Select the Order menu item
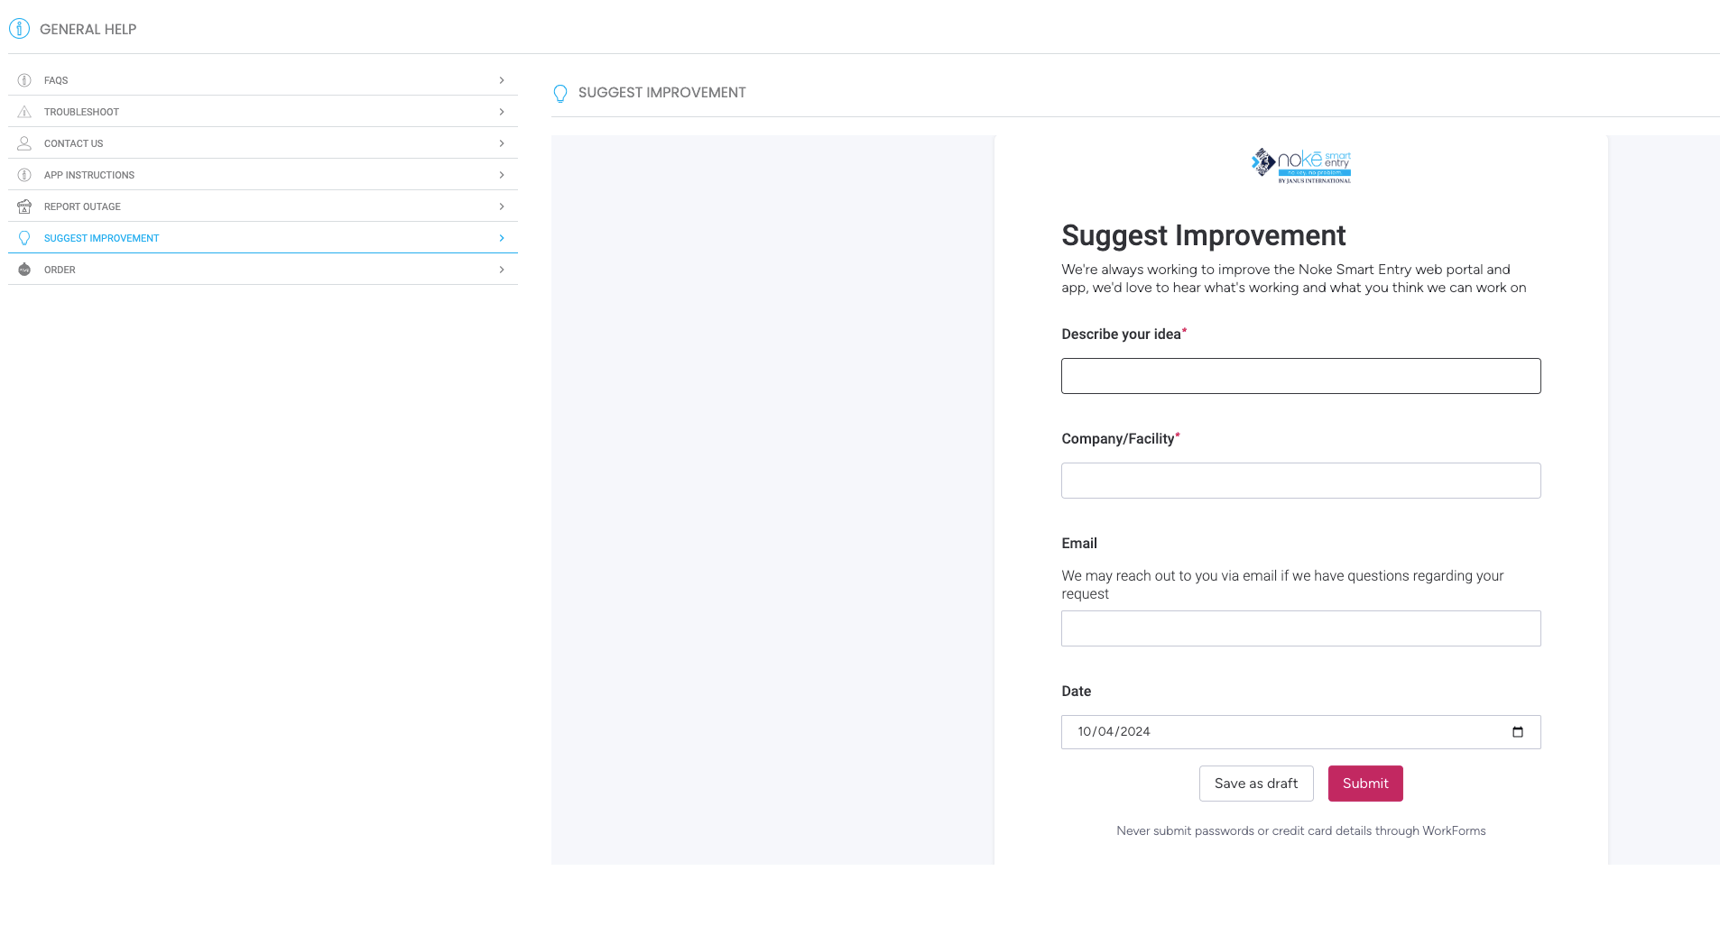This screenshot has height=926, width=1720. tap(263, 270)
